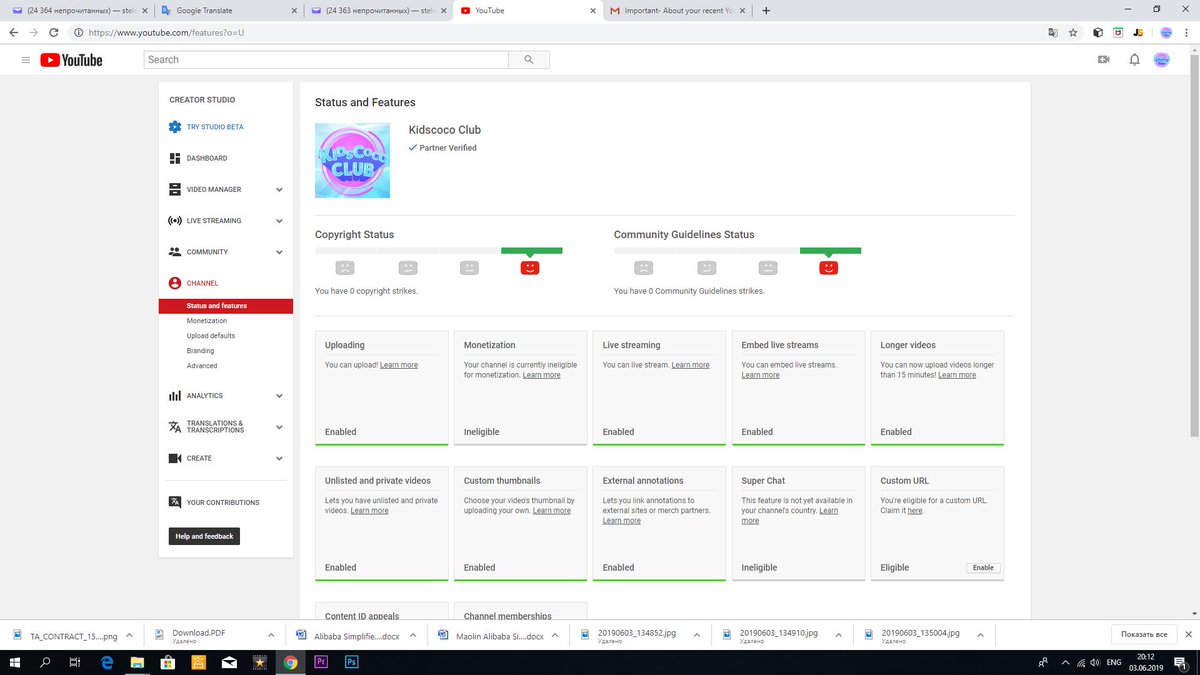
Task: Click Enable button for Custom URL
Action: 983,567
